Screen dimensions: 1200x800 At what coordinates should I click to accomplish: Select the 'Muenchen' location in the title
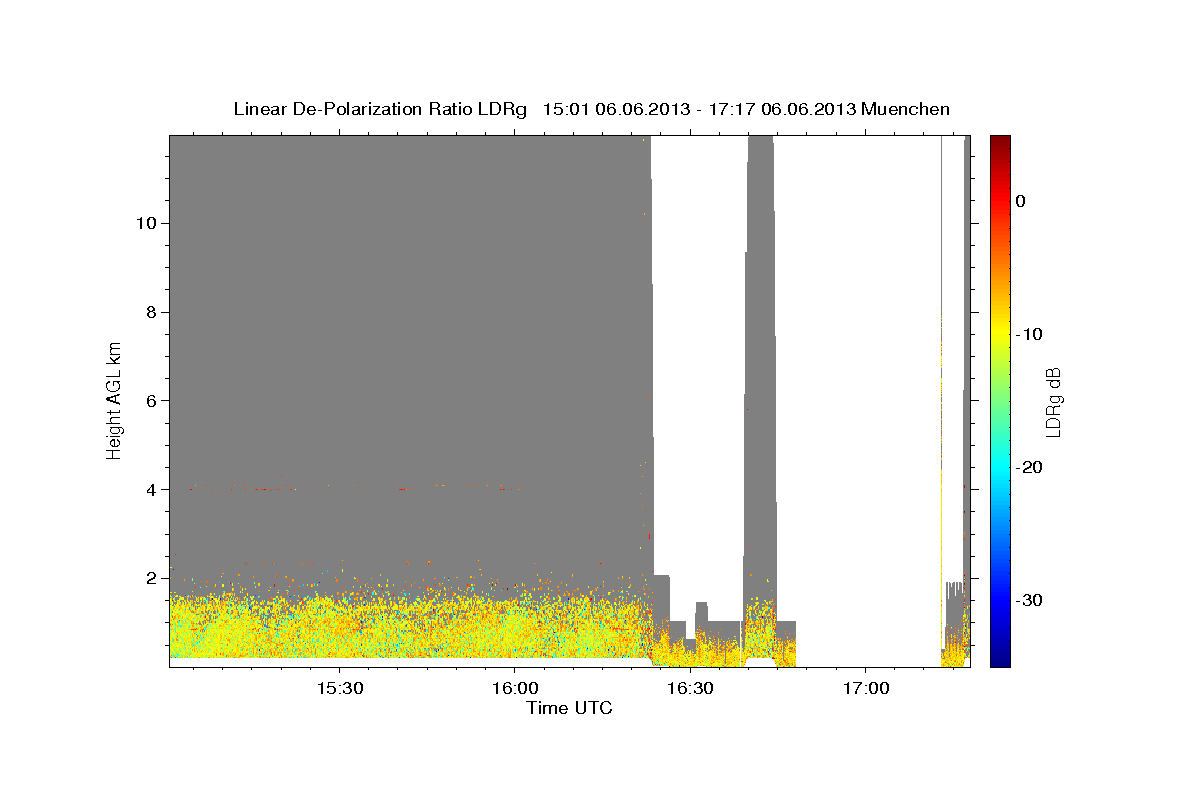click(x=906, y=109)
